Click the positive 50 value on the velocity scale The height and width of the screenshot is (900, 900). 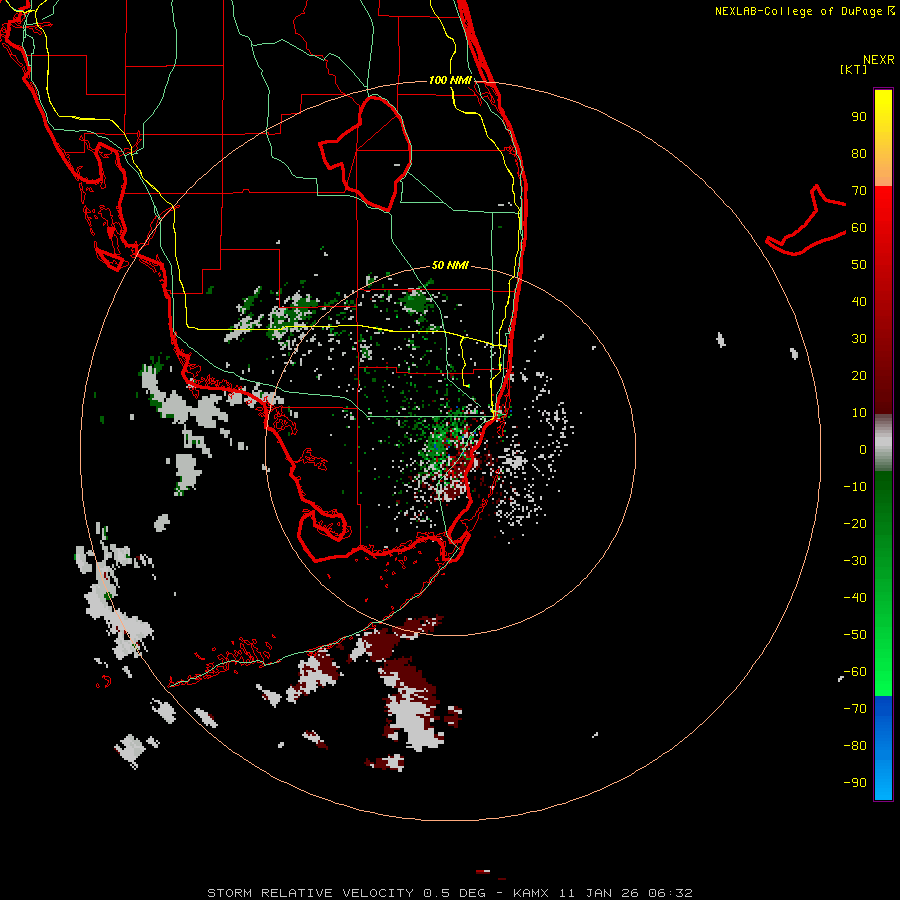pyautogui.click(x=859, y=265)
